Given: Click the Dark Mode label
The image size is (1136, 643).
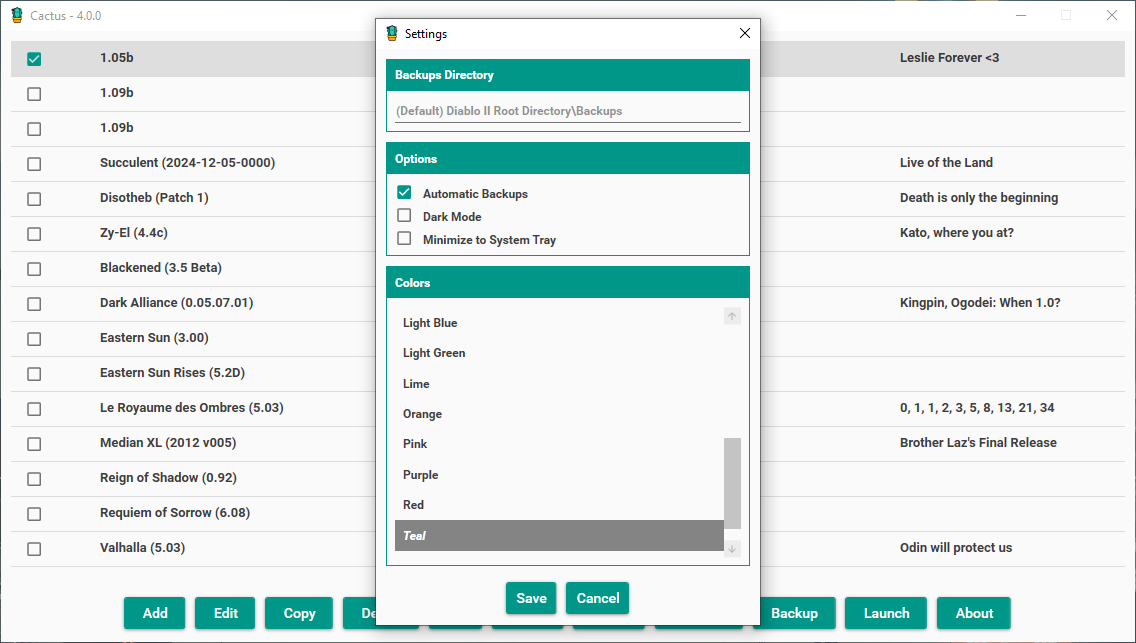Looking at the screenshot, I should click(452, 217).
